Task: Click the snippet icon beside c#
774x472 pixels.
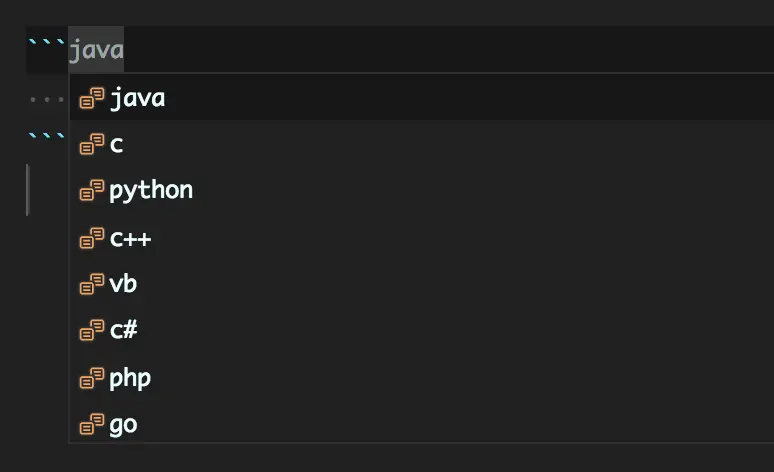Action: click(x=92, y=330)
